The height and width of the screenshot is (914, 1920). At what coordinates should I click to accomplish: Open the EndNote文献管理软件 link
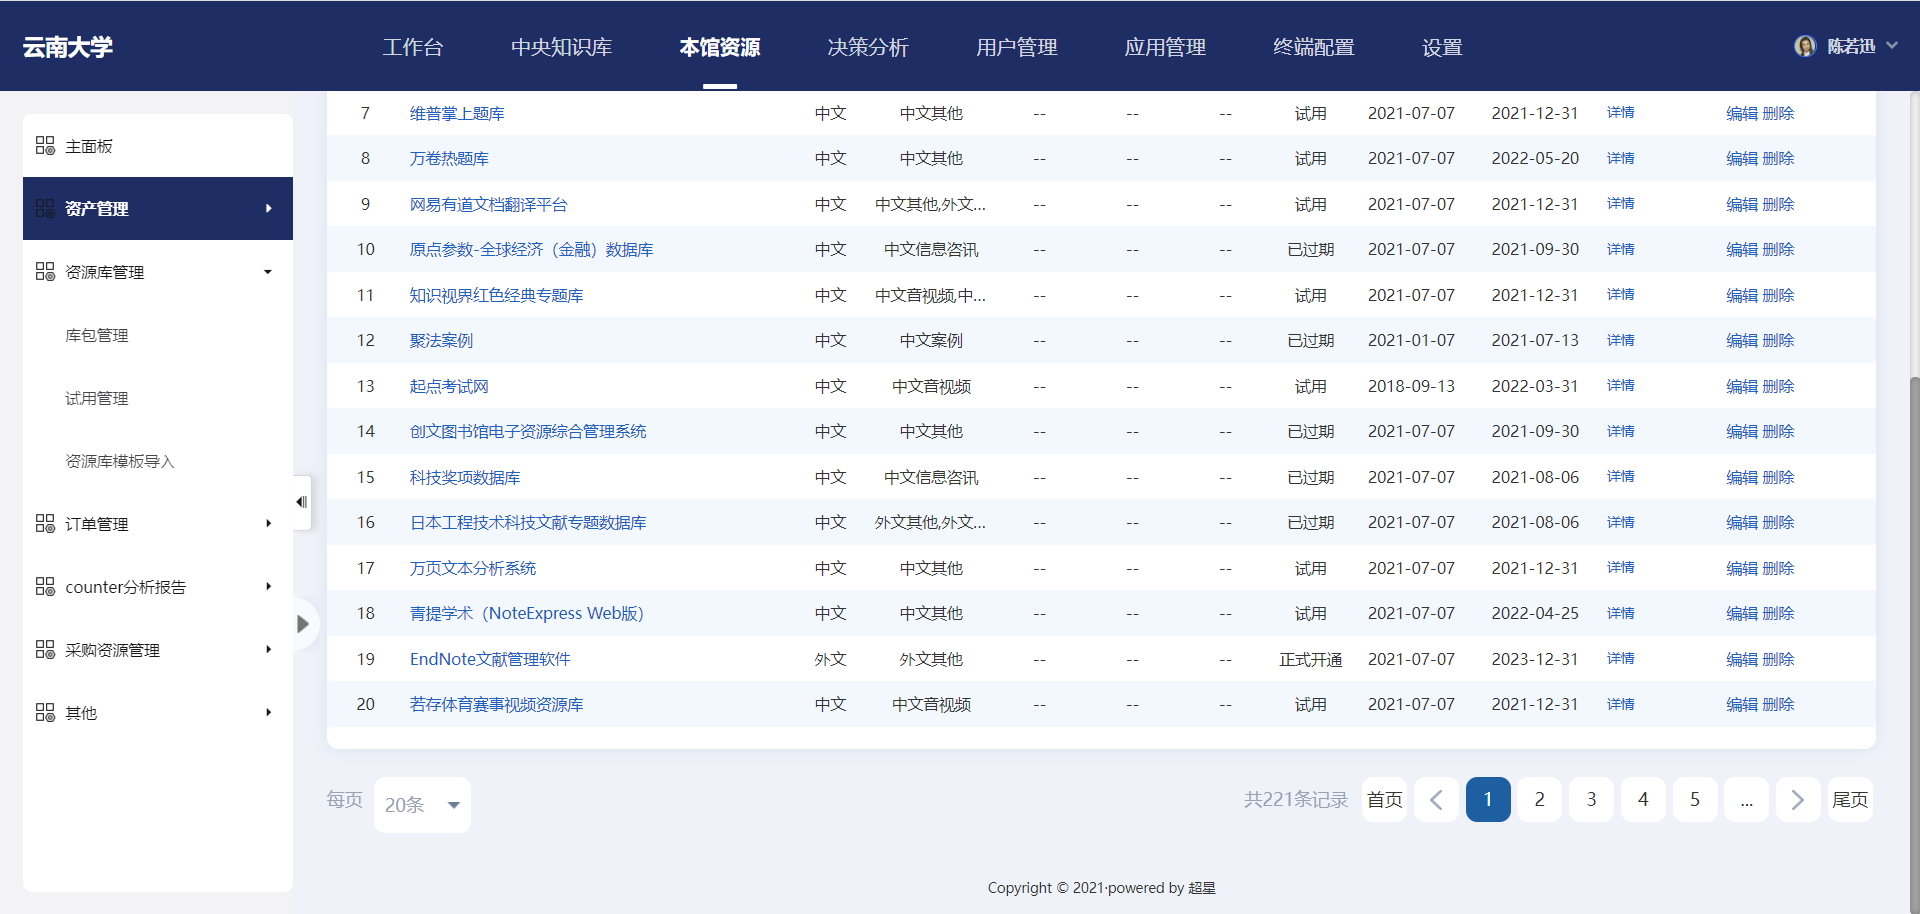click(490, 659)
